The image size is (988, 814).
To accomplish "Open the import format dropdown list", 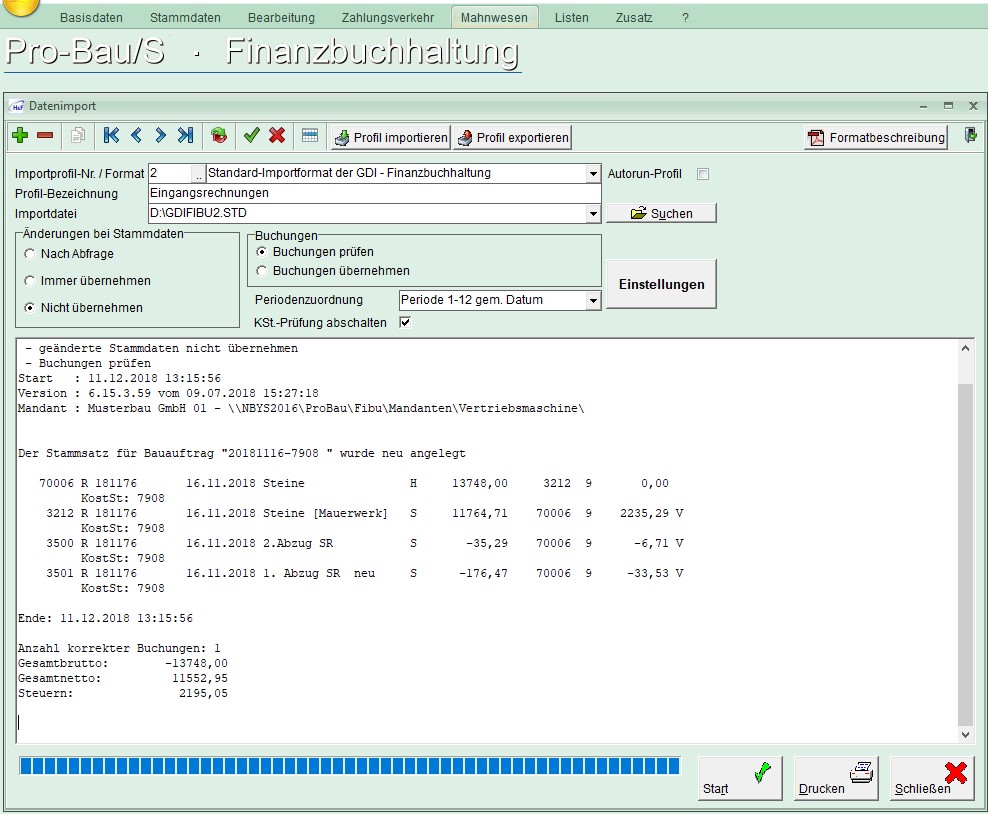I will pos(593,174).
